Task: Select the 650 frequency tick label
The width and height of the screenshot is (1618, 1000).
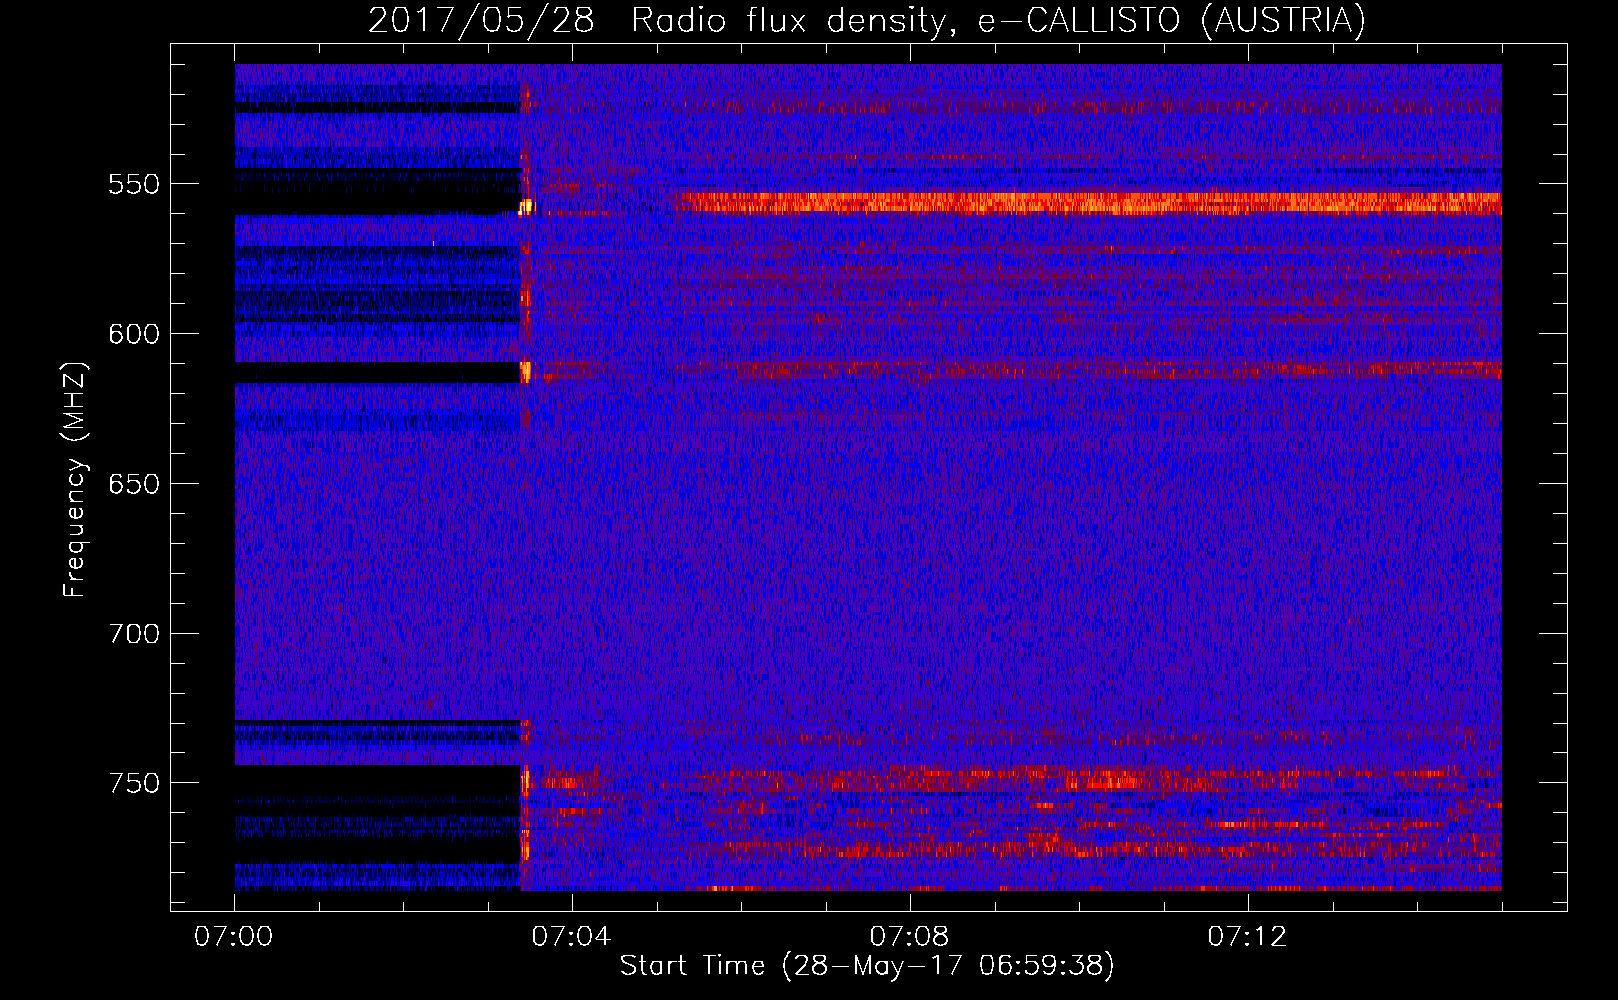Action: point(133,484)
